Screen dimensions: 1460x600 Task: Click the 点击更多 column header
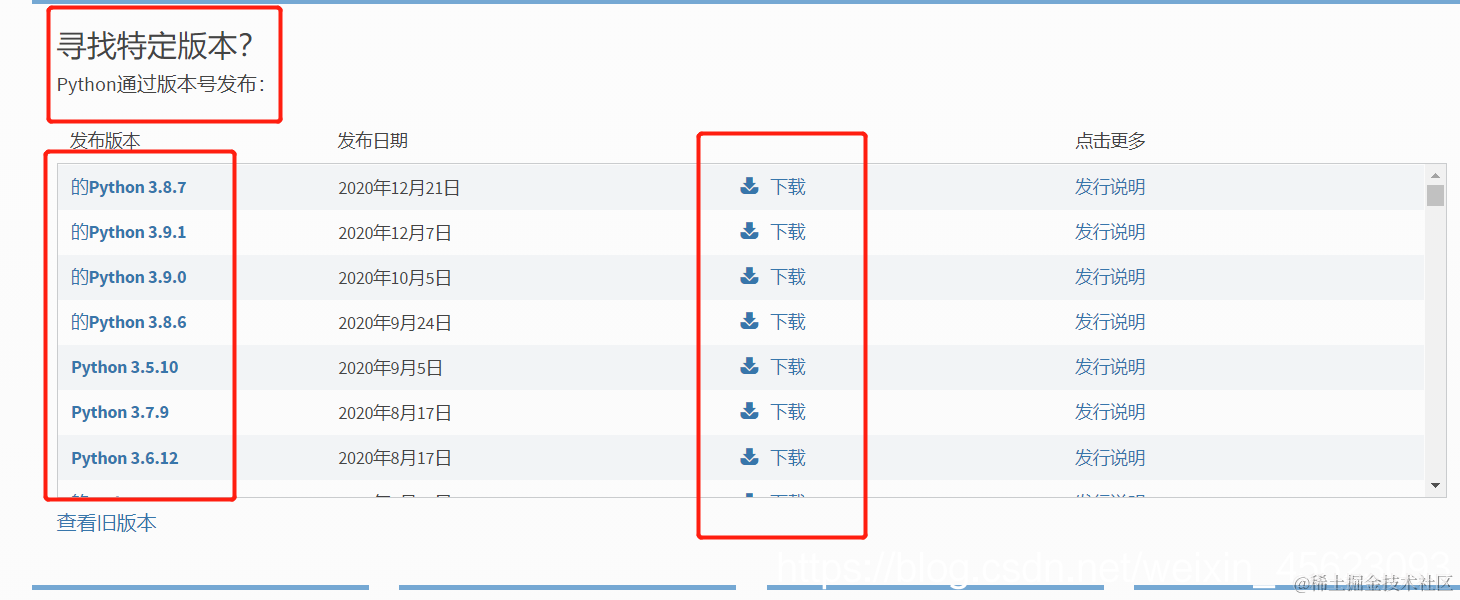click(x=1110, y=141)
